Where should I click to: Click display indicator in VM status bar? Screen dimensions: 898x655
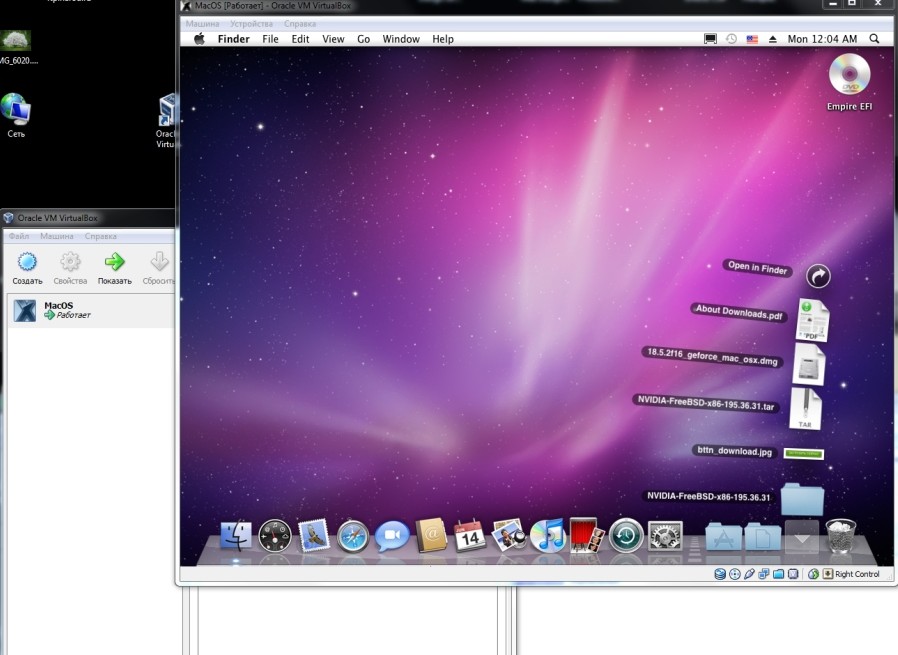[x=793, y=574]
